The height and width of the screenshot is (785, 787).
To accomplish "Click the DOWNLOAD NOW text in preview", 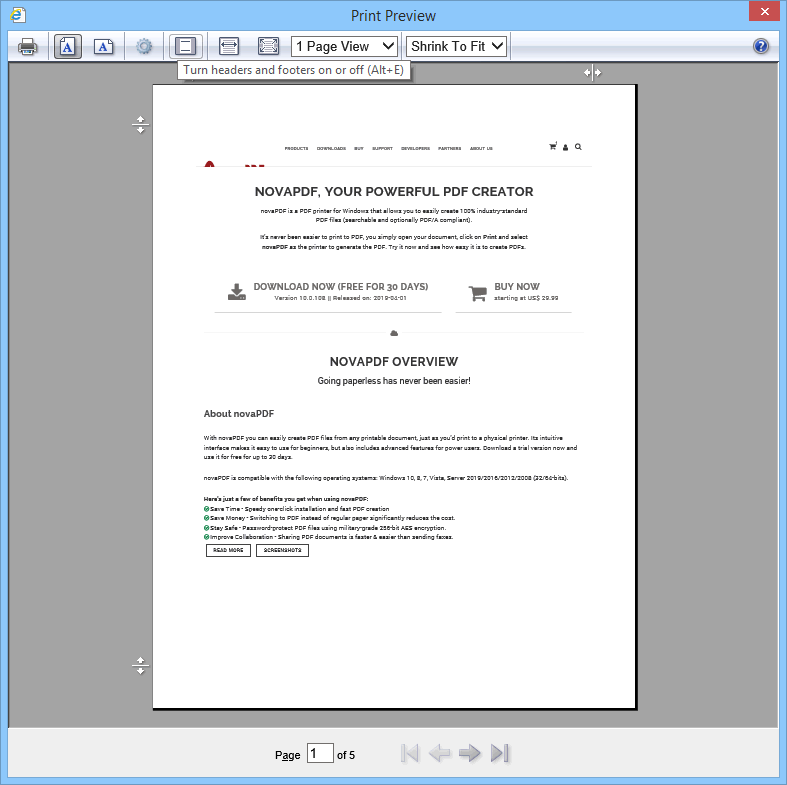I will click(x=341, y=287).
